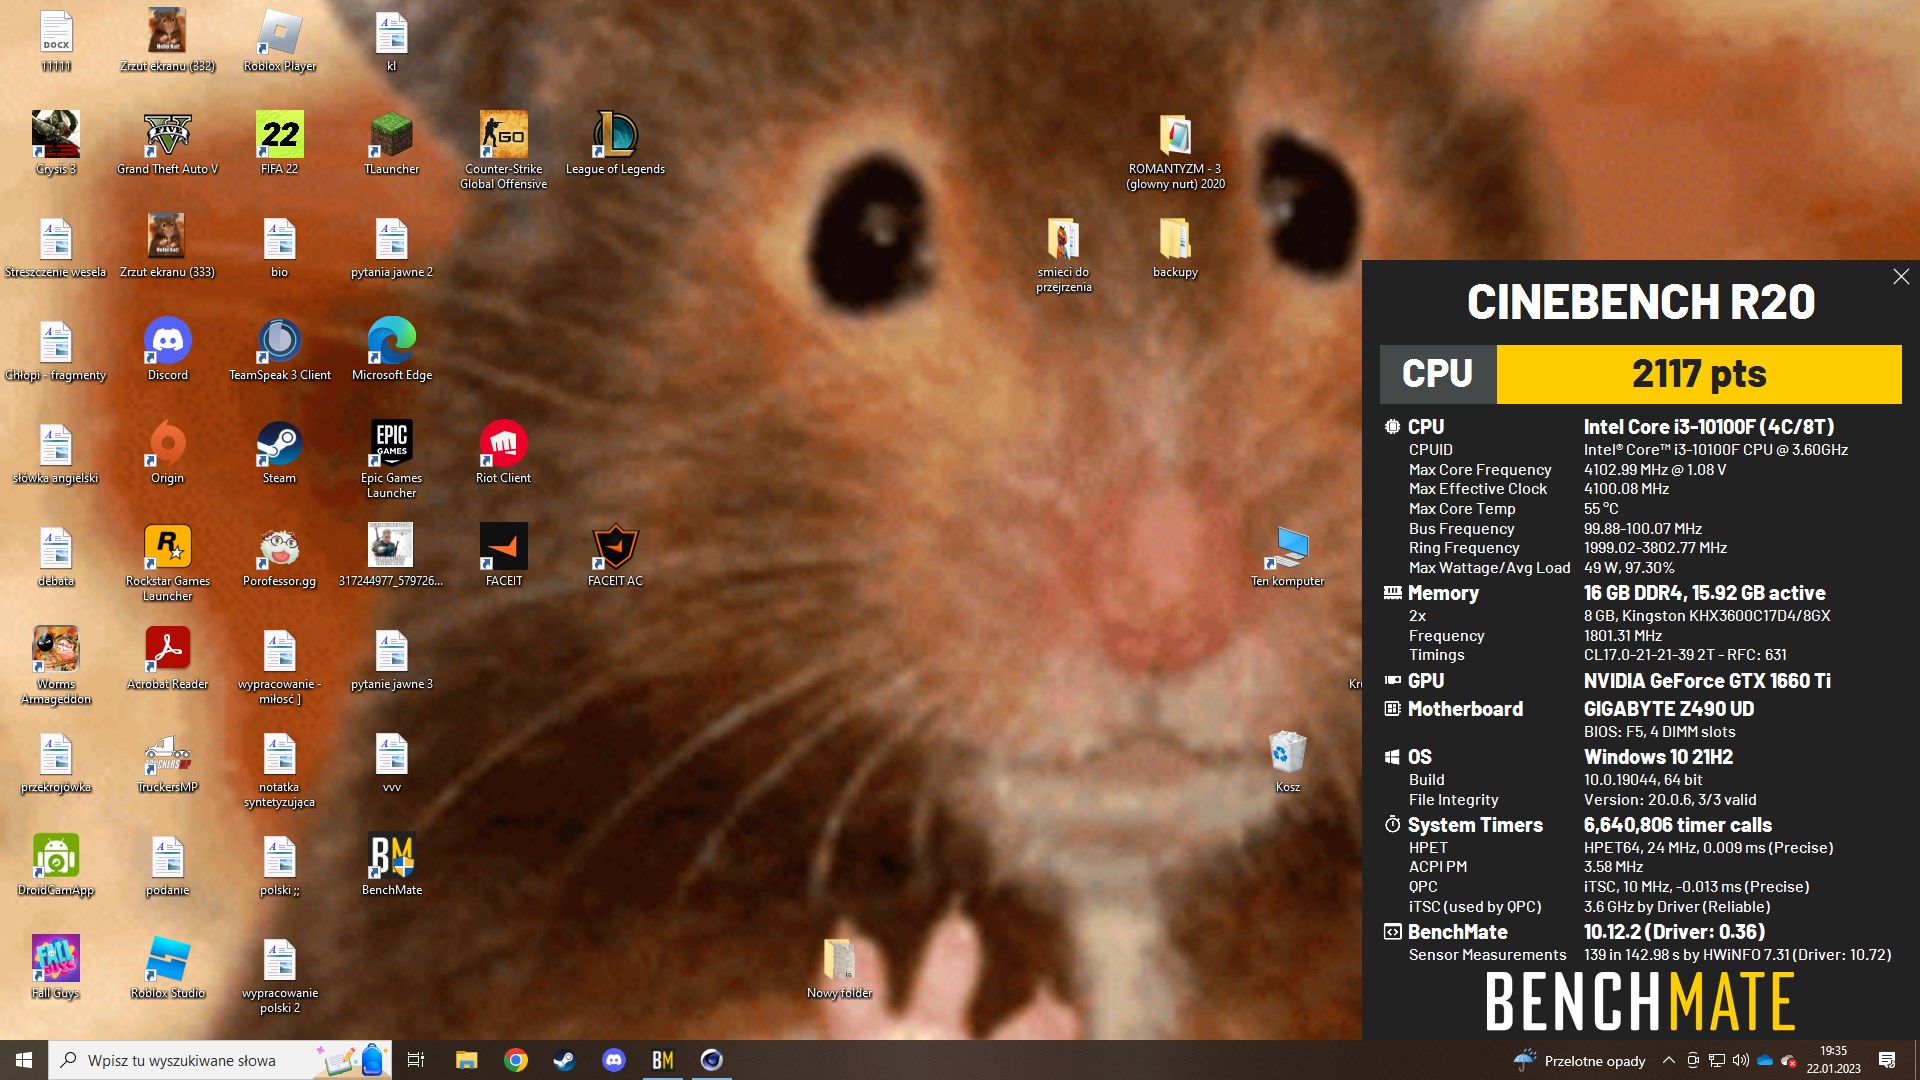The image size is (1920, 1080).
Task: Open Counter-Strike Global Offensive shortcut
Action: 503,151
